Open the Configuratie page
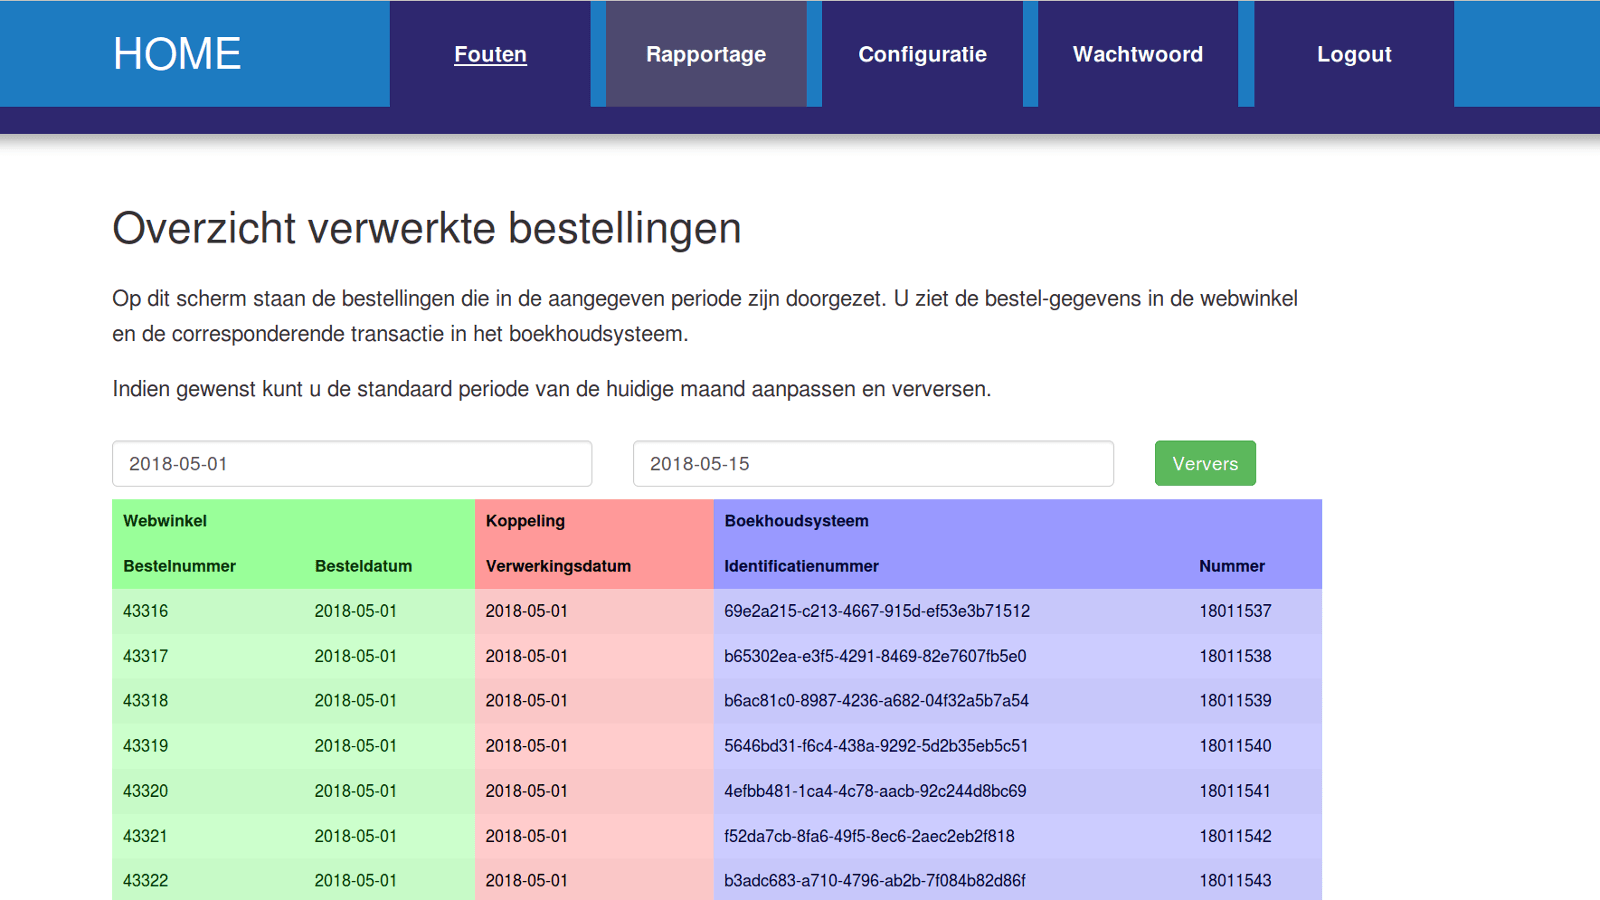This screenshot has width=1600, height=900. [x=922, y=54]
